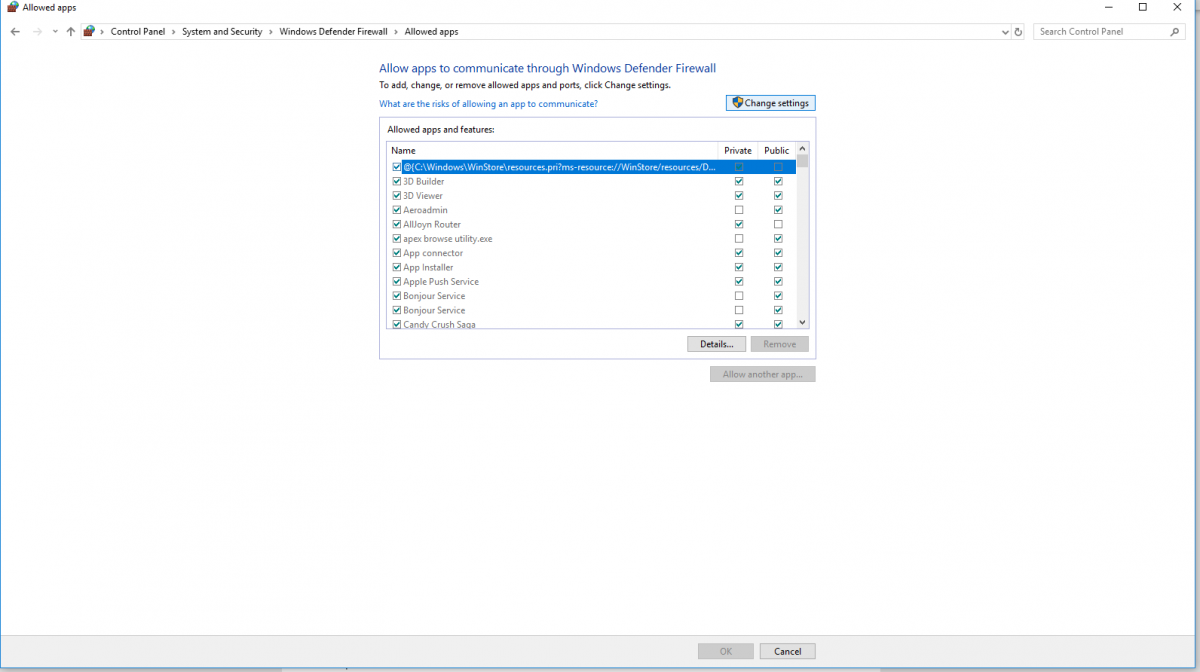Refresh the Allowed apps page
The image size is (1200, 672).
[x=1018, y=32]
